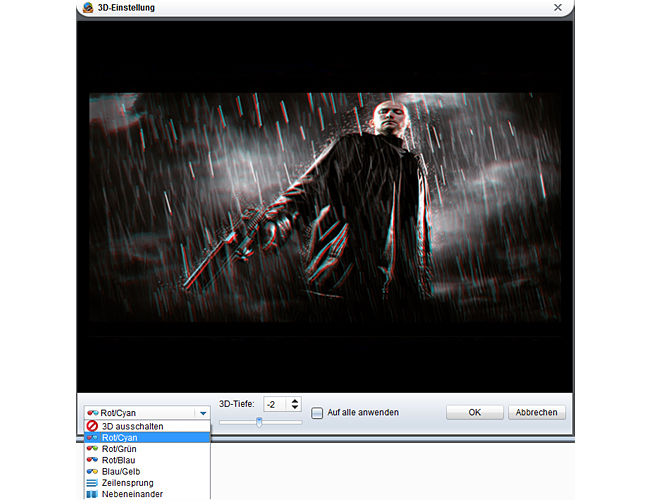Collapse the 3D mode dropdown arrow
This screenshot has height=500, width=650.
pos(203,413)
